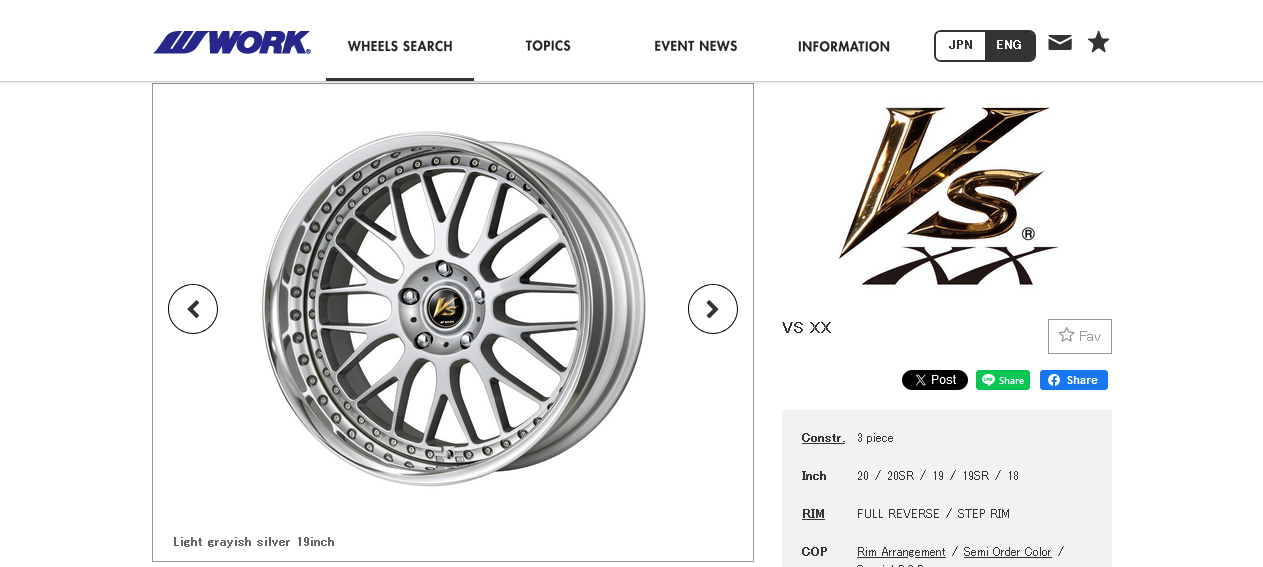Viewport: 1263px width, 567px height.
Task: Go to Event News
Action: point(696,46)
